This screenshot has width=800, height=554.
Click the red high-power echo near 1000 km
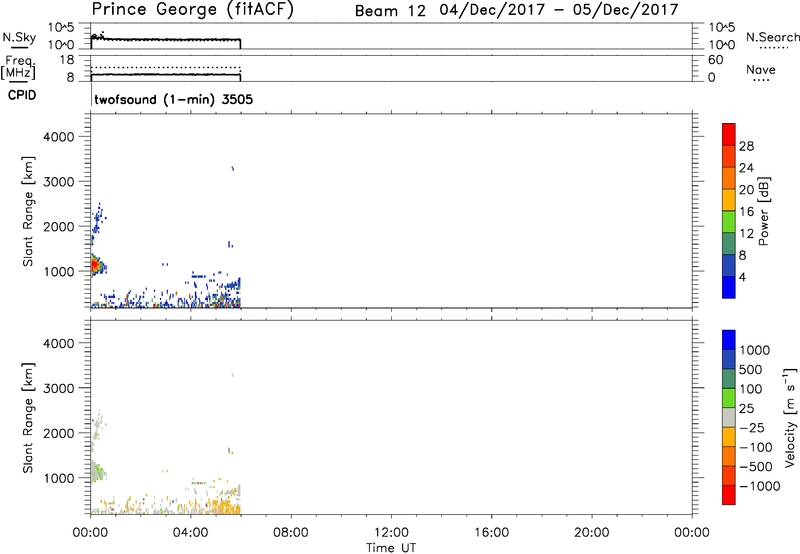94,265
